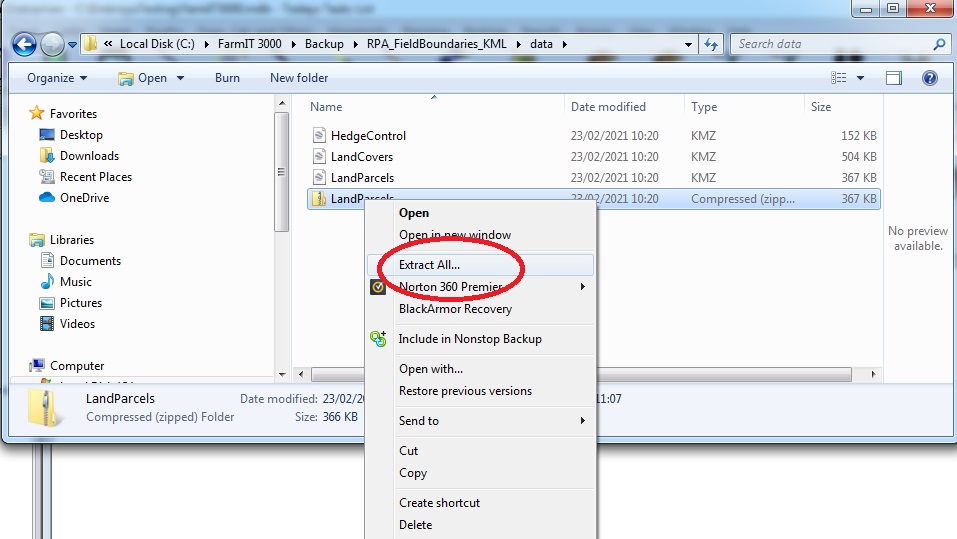The height and width of the screenshot is (539, 957).
Task: Choose Create shortcut in context menu
Action: click(x=439, y=503)
